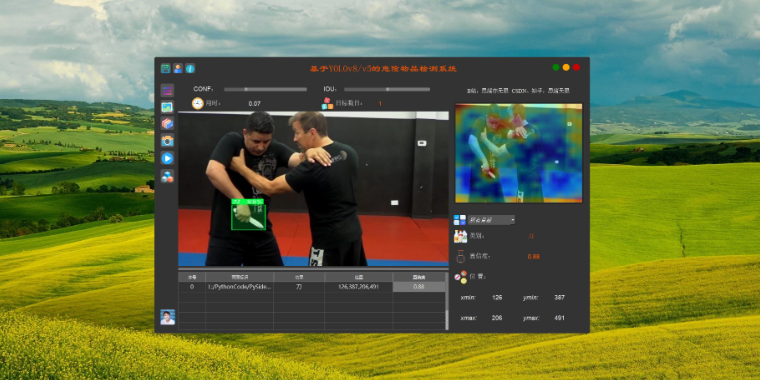Screen dimensions: 760x380
Task: Adjust the IOU threshold slider
Action: (387, 89)
